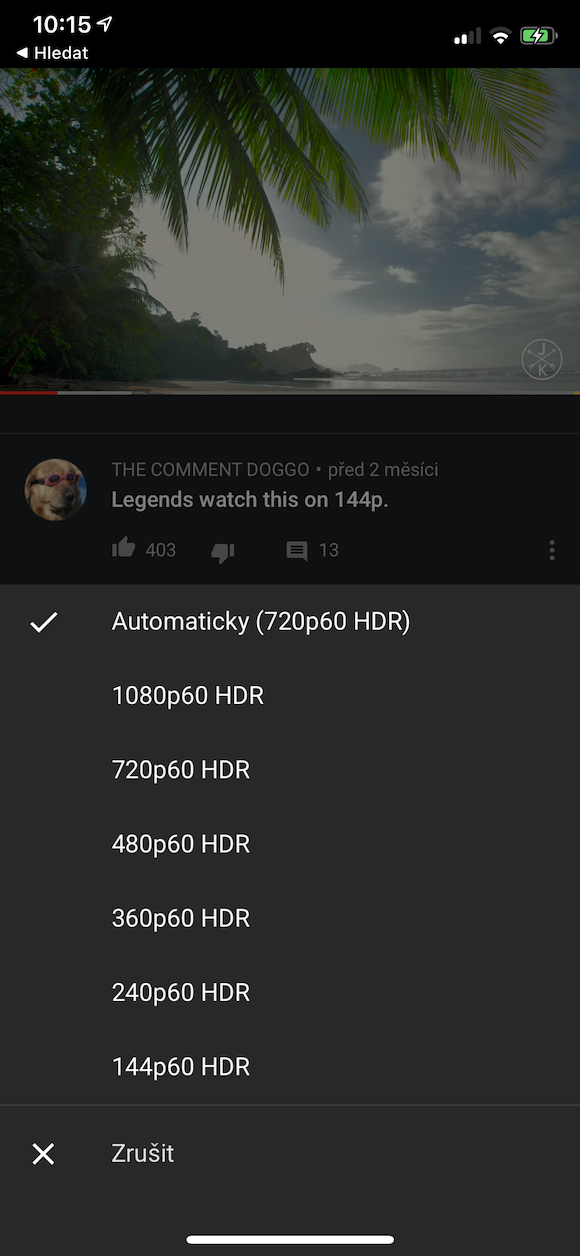Image resolution: width=580 pixels, height=1256 pixels.
Task: Choose 1080p60 HDR quality
Action: tap(290, 696)
